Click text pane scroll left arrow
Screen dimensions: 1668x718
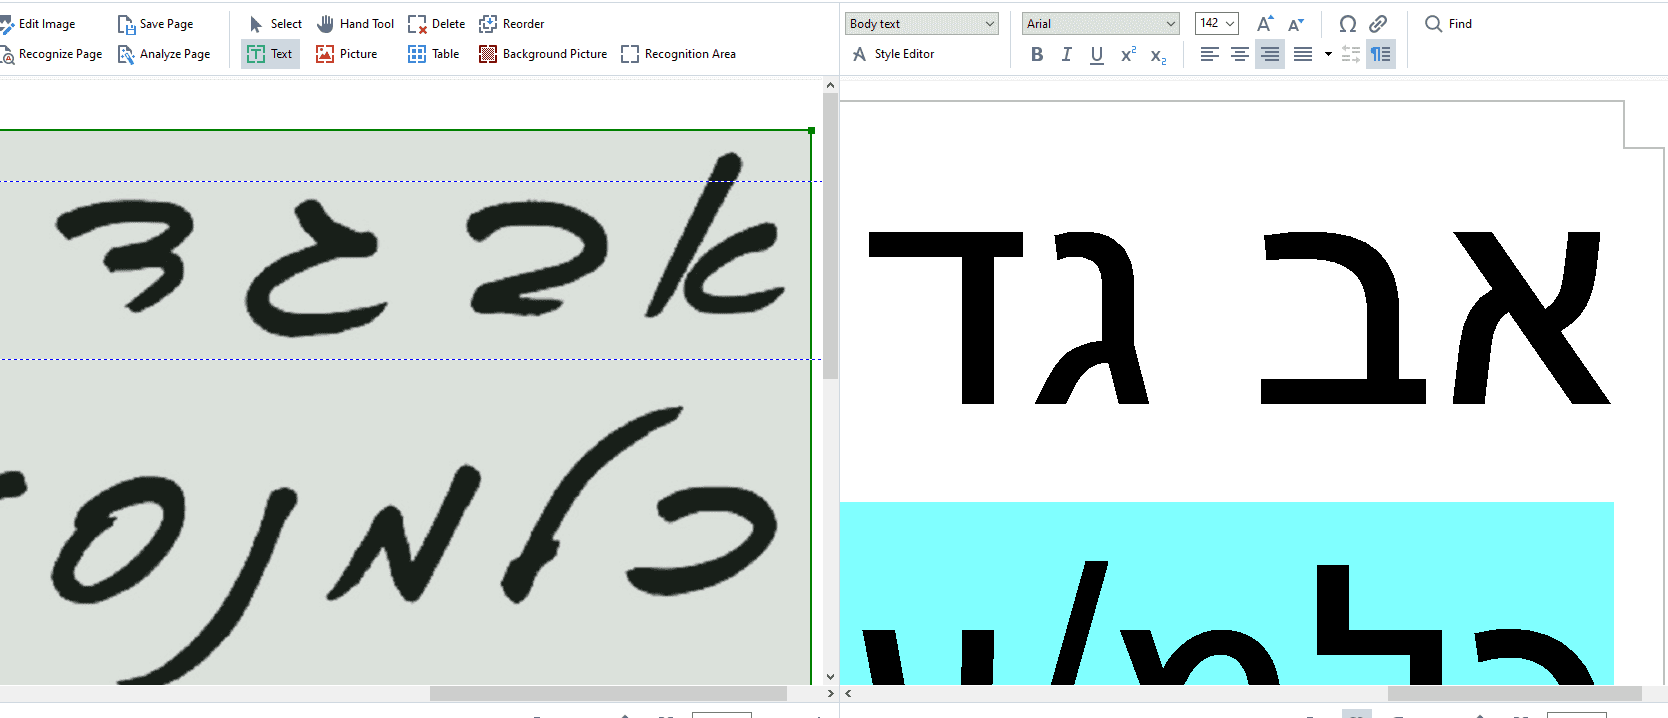848,693
